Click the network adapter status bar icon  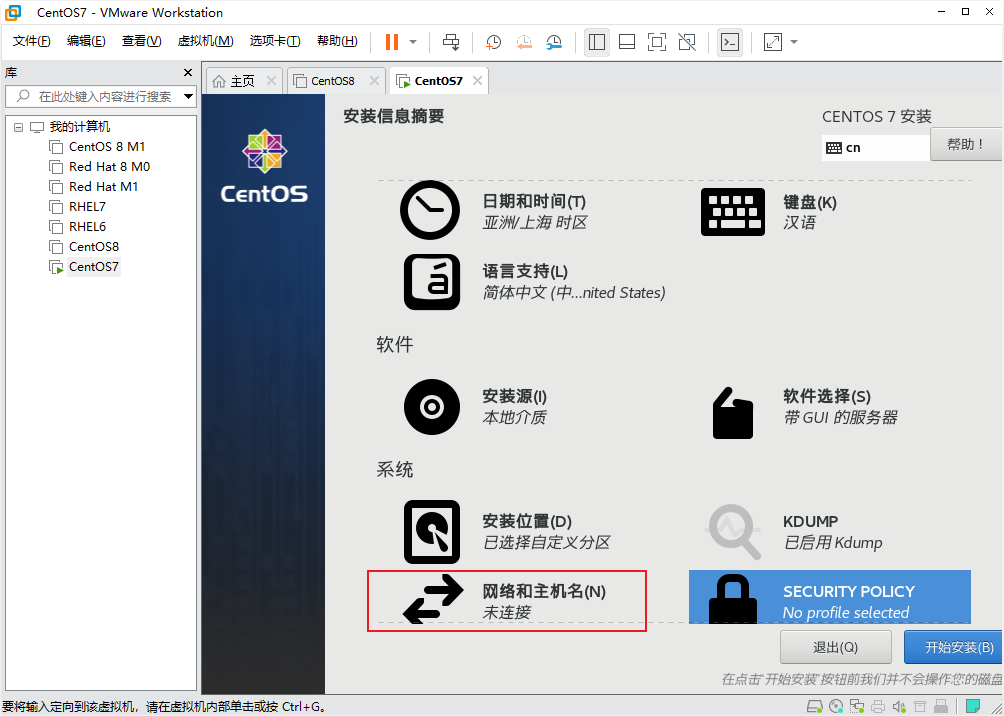pyautogui.click(x=857, y=706)
